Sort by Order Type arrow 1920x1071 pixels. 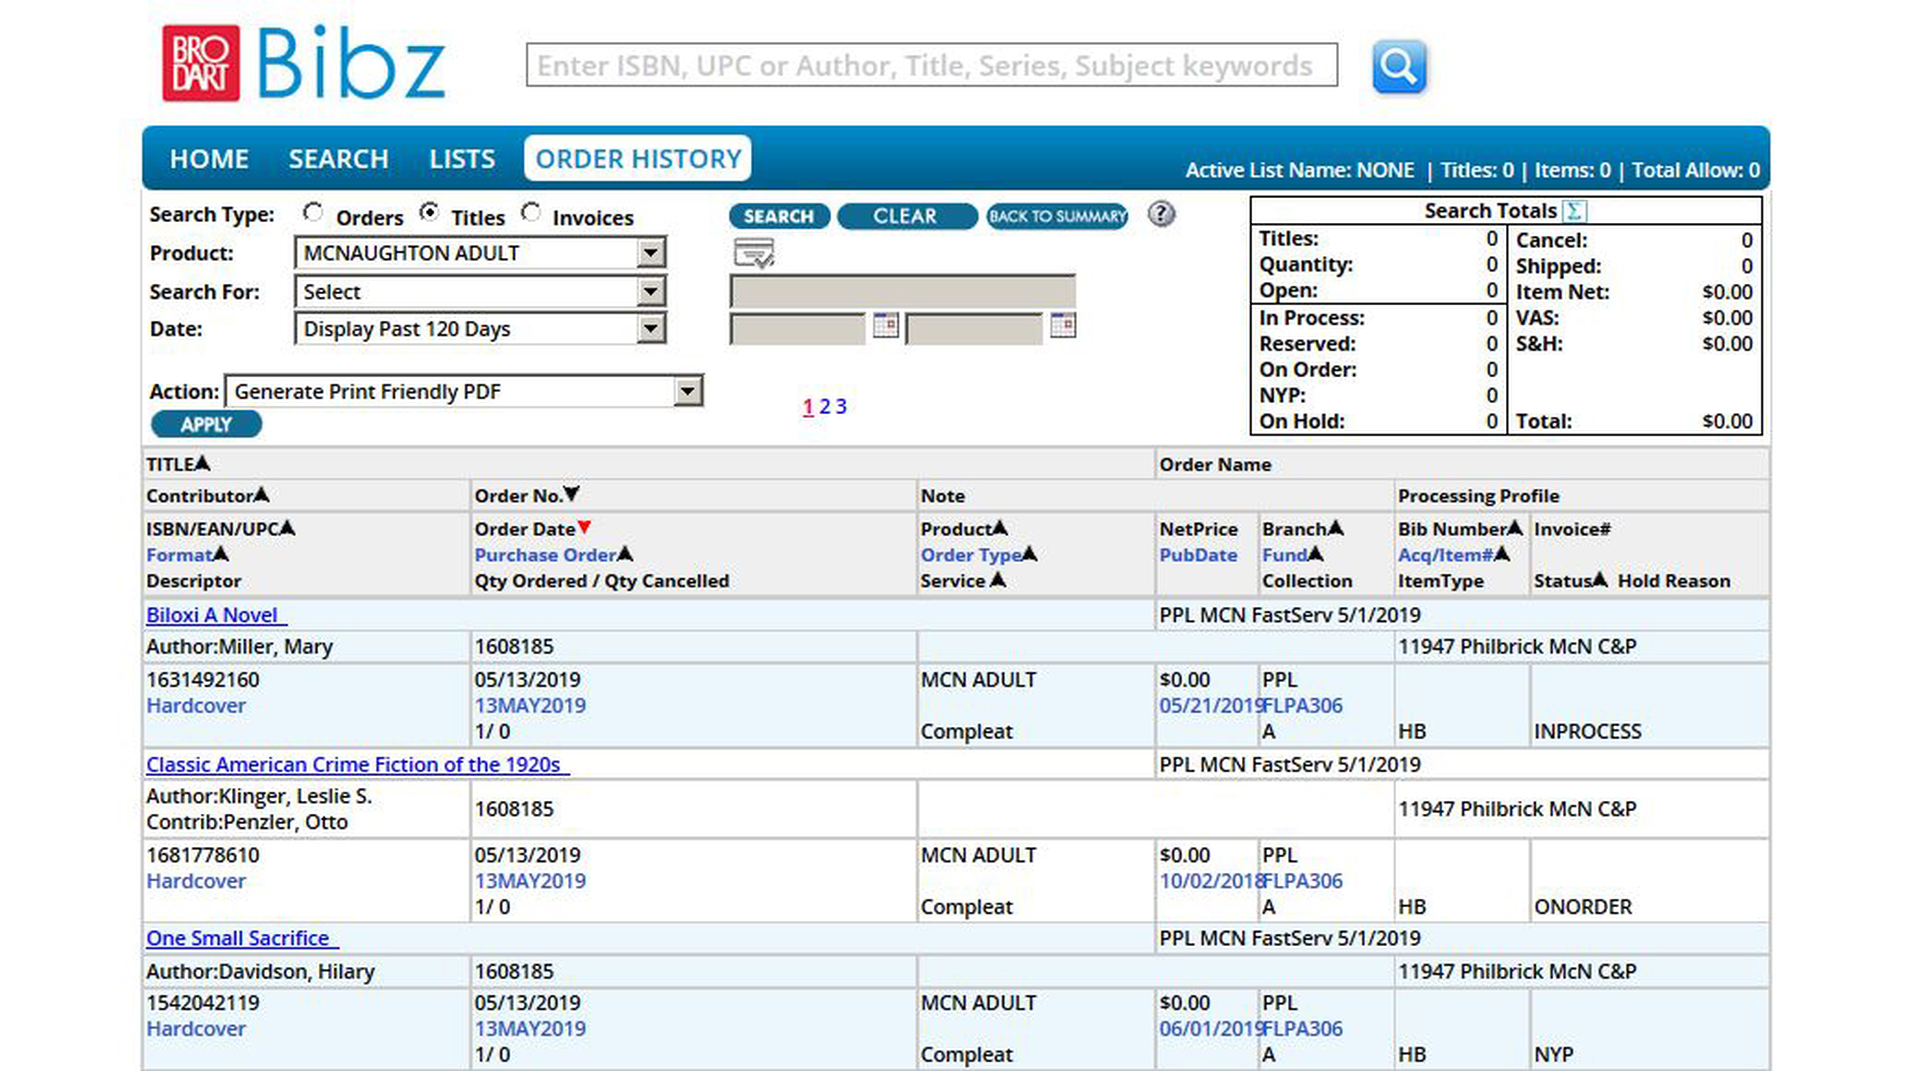point(1030,553)
